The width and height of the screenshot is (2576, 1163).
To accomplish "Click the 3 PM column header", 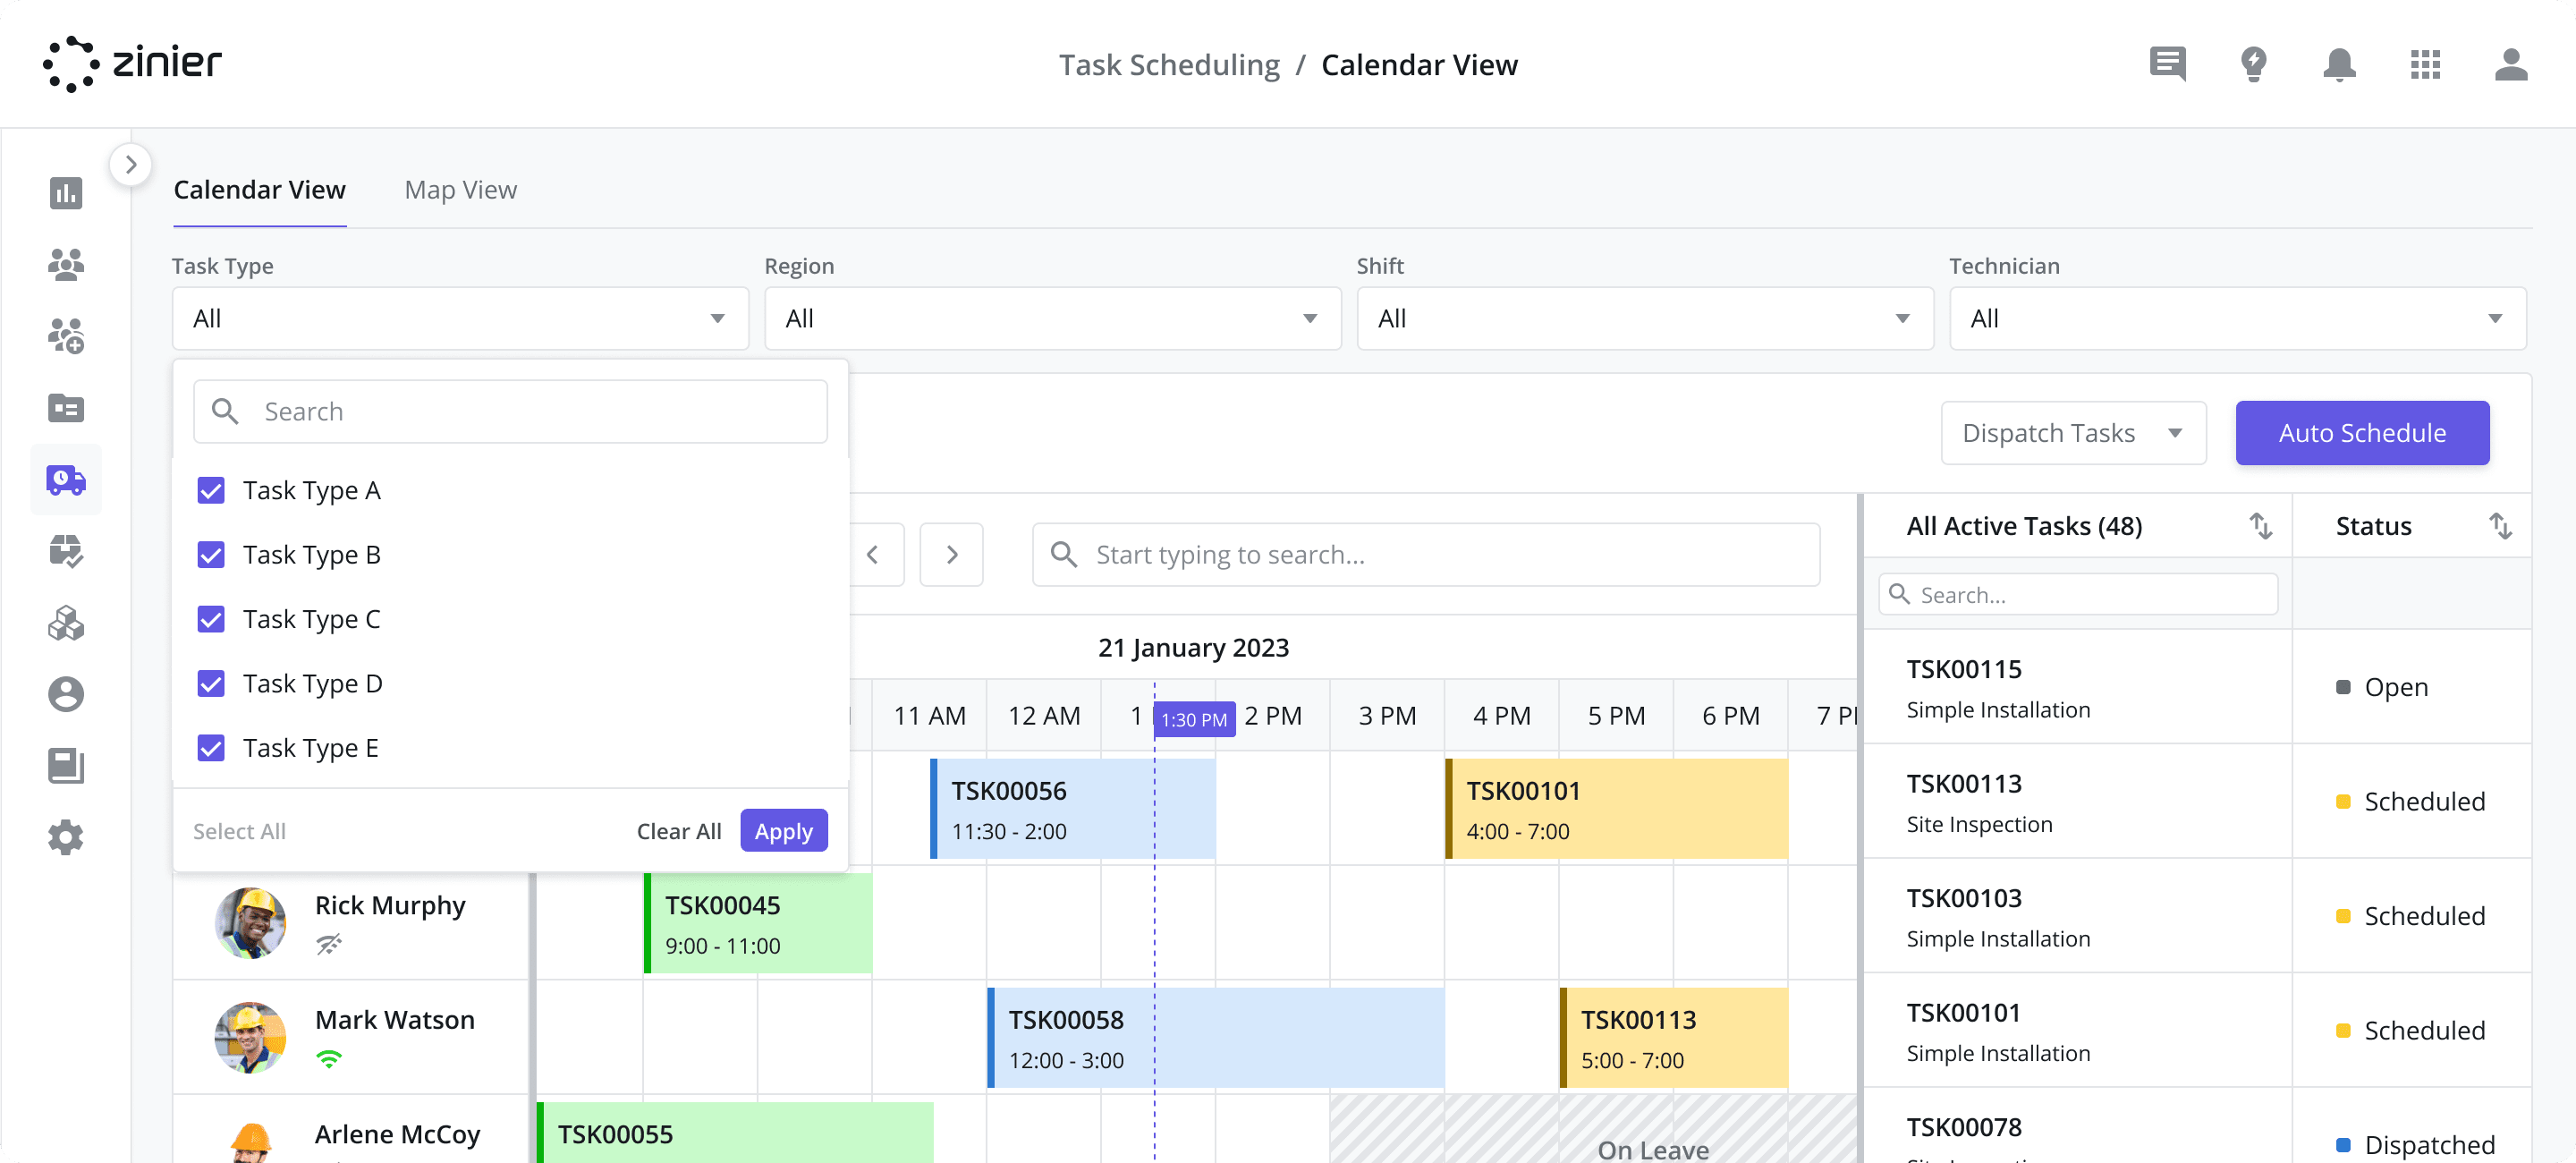I will [x=1387, y=716].
